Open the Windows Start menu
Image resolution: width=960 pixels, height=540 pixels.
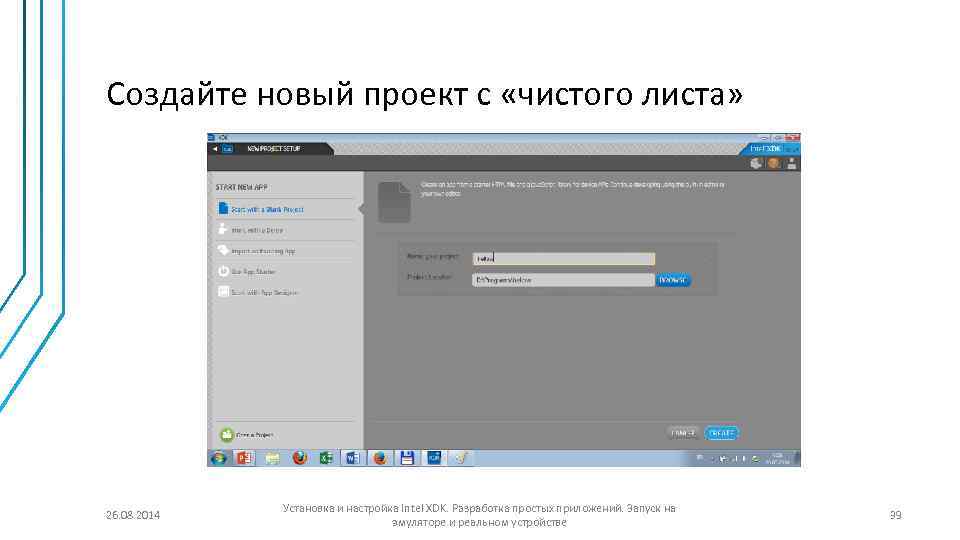pyautogui.click(x=219, y=458)
